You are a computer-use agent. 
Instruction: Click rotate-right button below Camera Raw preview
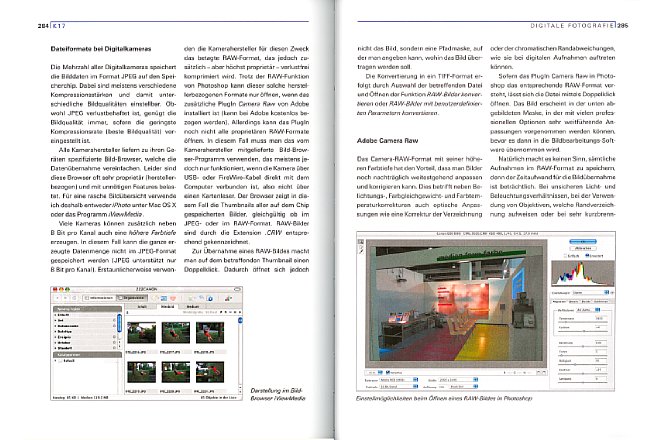pyautogui.click(x=544, y=372)
